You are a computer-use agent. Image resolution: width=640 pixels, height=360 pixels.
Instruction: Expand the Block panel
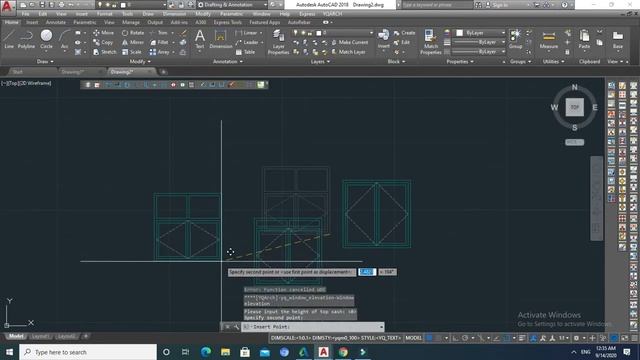(x=396, y=62)
